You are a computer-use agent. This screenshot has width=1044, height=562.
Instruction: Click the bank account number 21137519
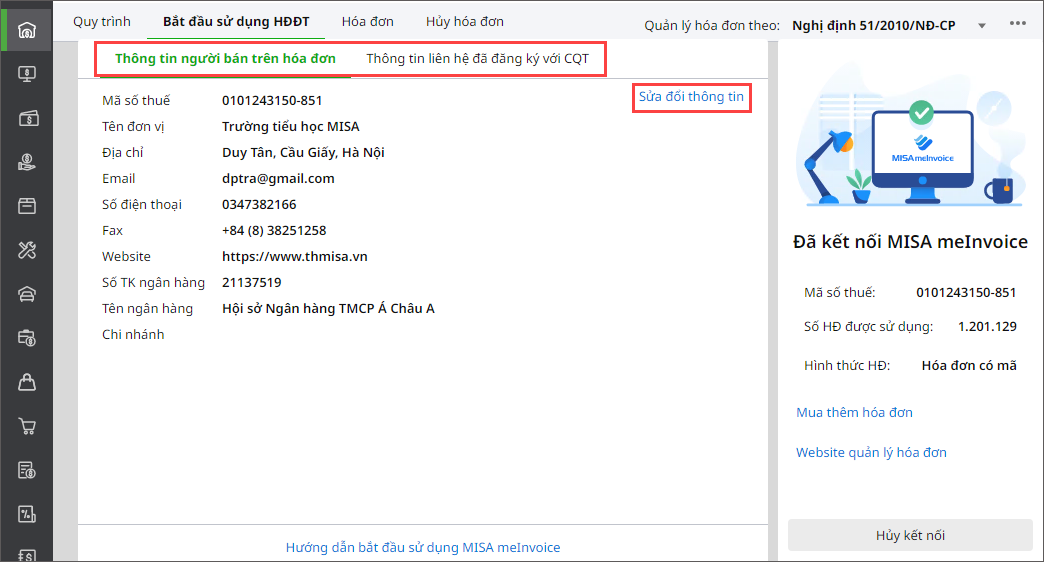[252, 282]
